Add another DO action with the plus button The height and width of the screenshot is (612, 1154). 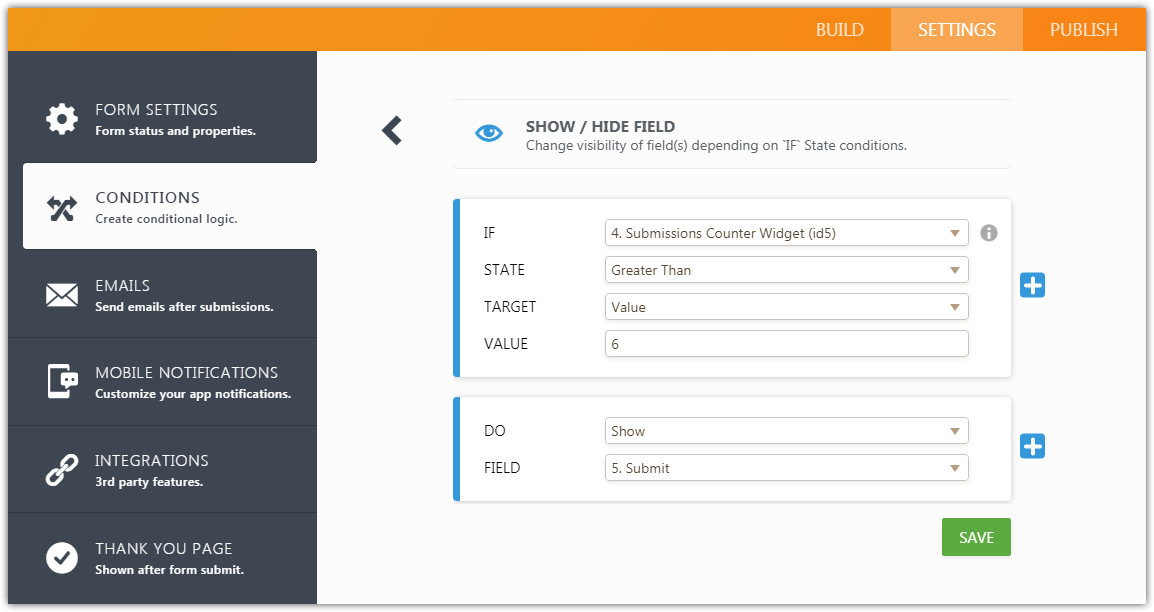click(1032, 446)
